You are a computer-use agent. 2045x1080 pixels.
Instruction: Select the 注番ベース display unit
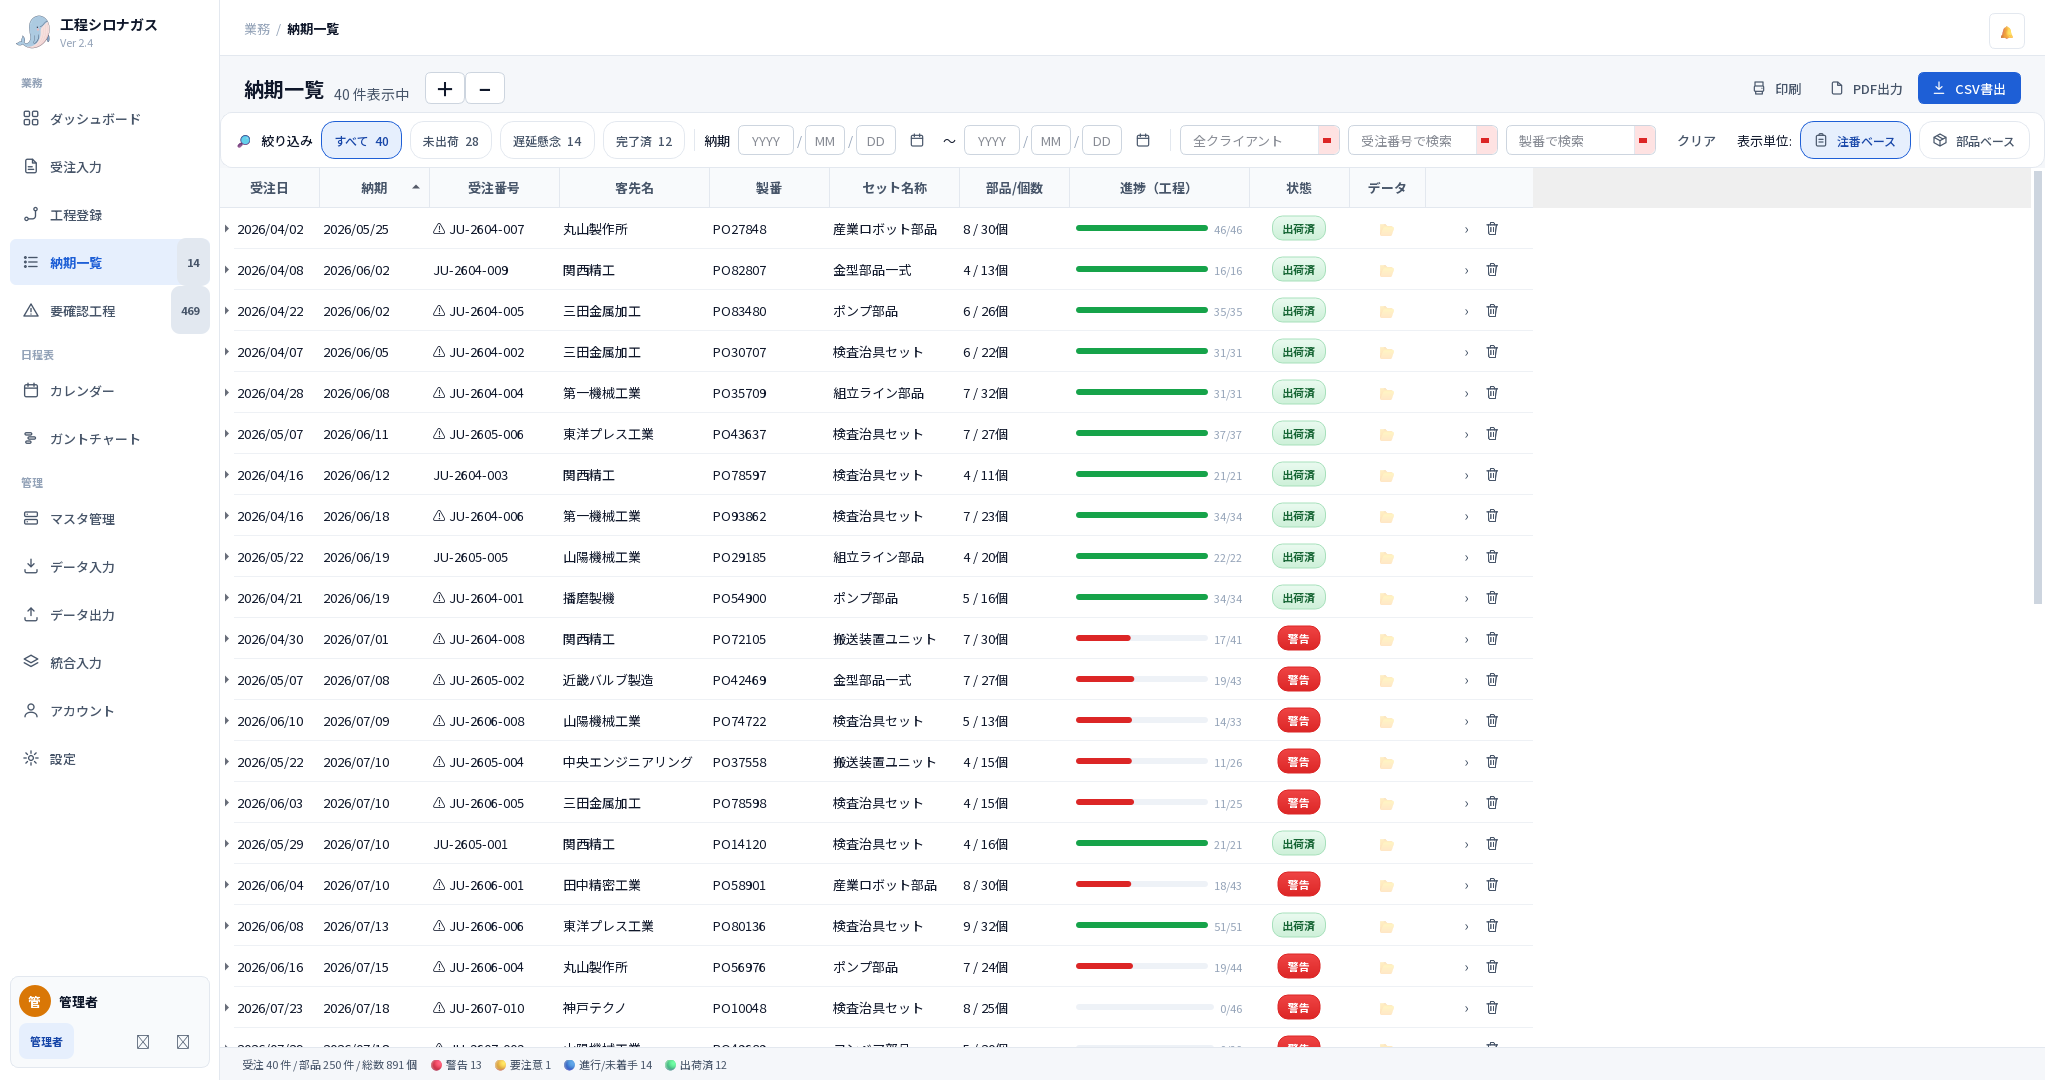[x=1855, y=141]
